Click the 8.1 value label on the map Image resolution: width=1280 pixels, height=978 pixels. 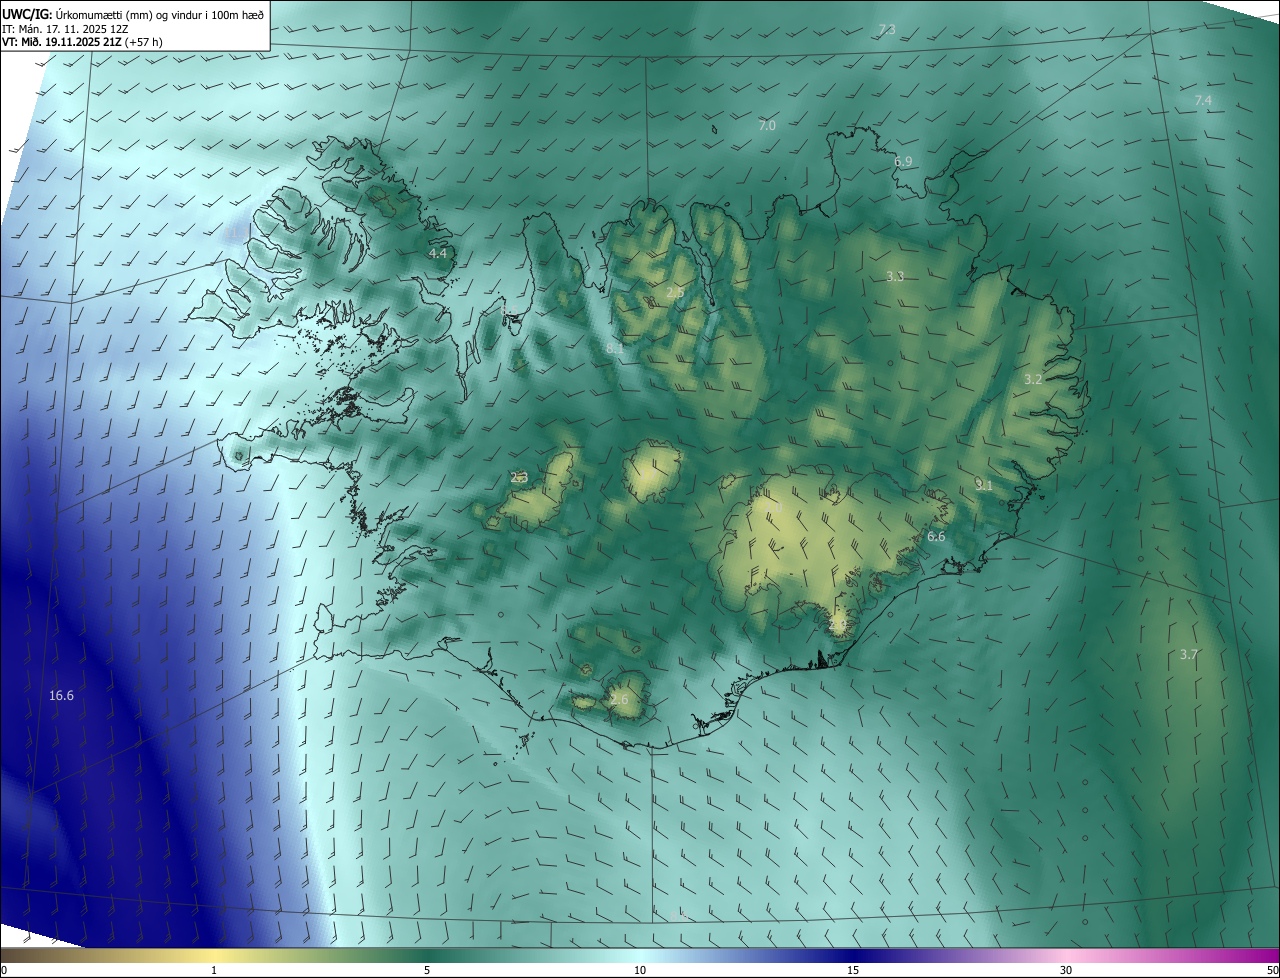pos(615,348)
